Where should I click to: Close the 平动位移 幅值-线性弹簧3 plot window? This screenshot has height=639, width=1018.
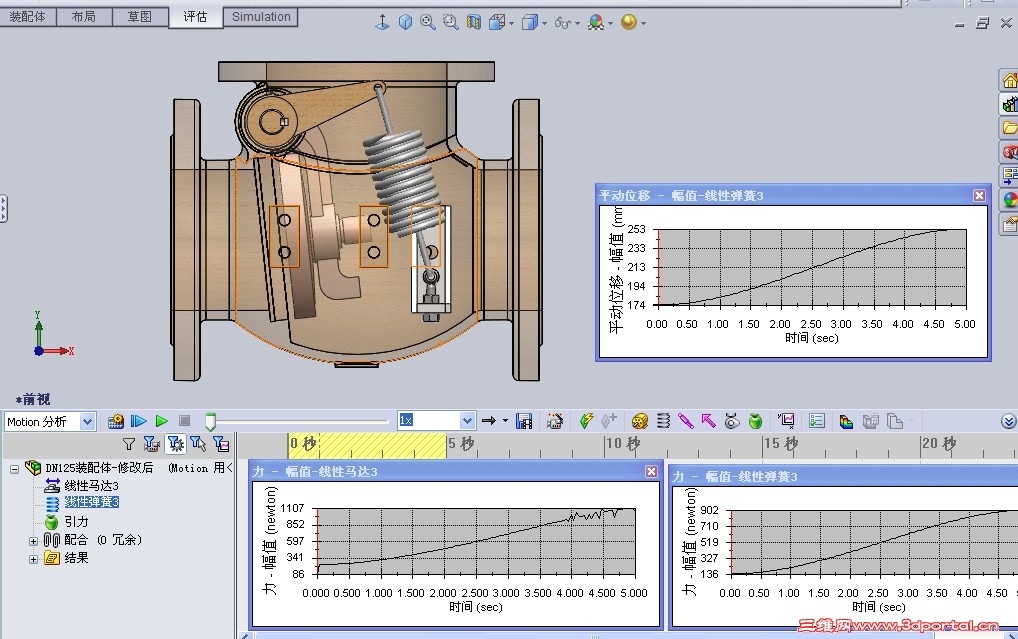[x=979, y=195]
